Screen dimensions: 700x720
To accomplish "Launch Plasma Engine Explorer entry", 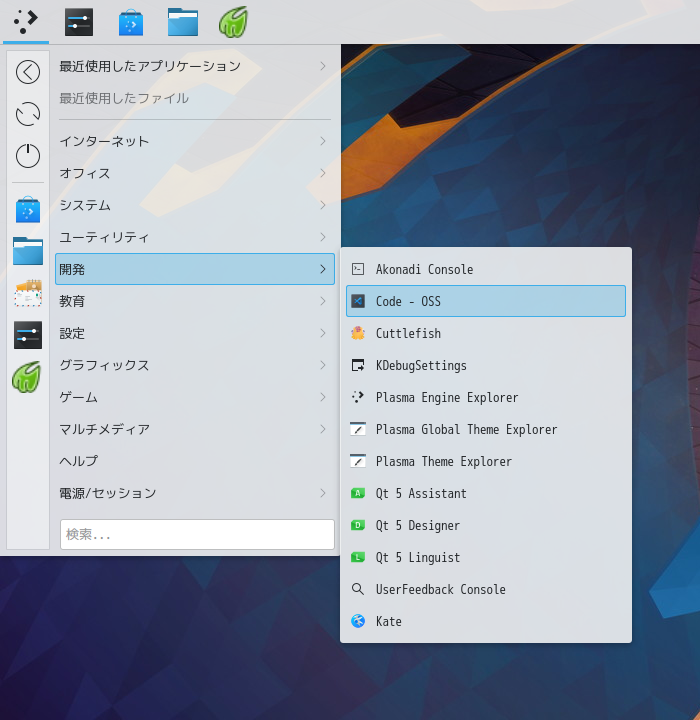I will [486, 397].
